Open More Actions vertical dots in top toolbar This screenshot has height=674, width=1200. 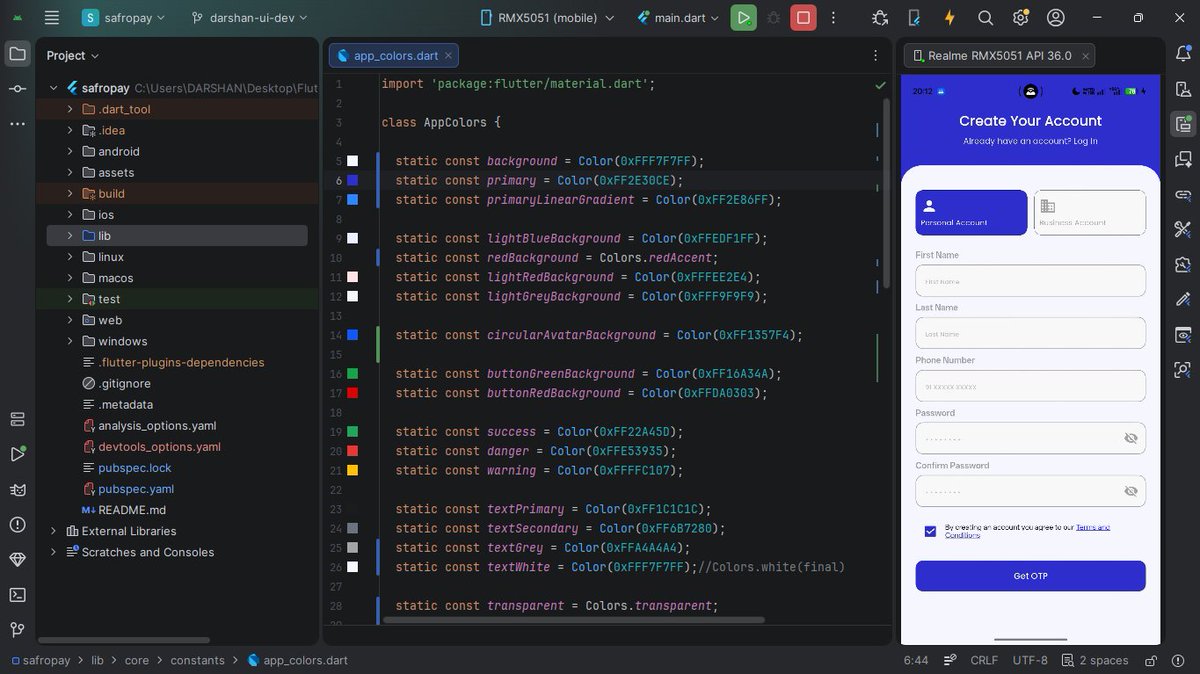click(x=834, y=17)
